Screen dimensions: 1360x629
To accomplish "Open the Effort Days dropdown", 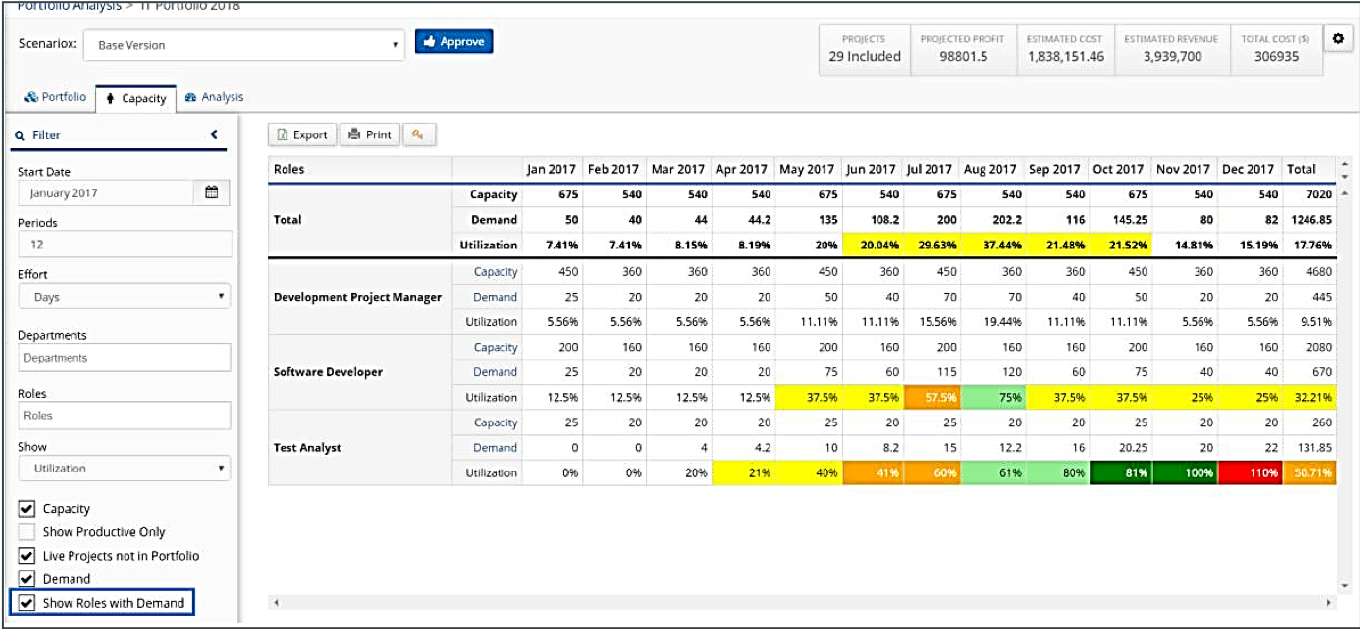I will point(125,296).
